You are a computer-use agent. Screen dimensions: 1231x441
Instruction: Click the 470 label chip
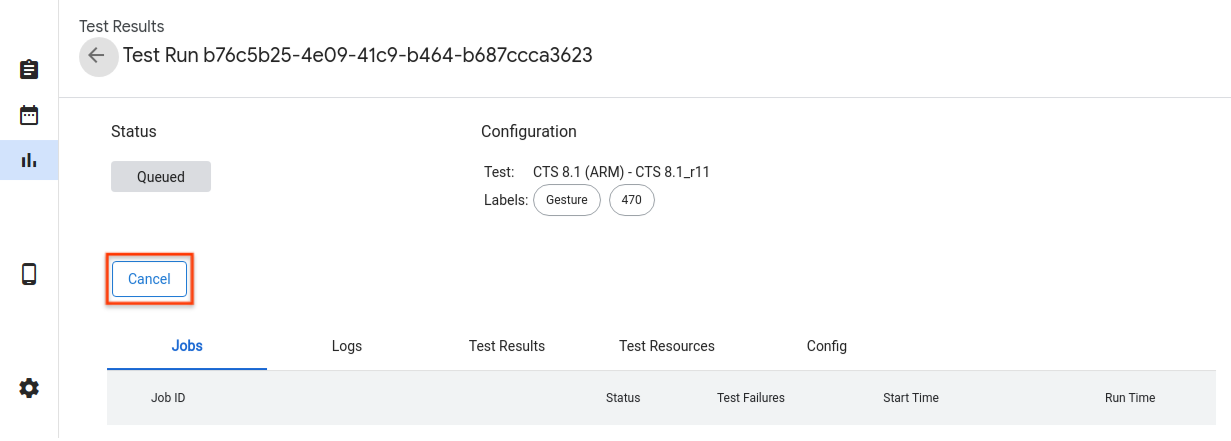[x=631, y=200]
